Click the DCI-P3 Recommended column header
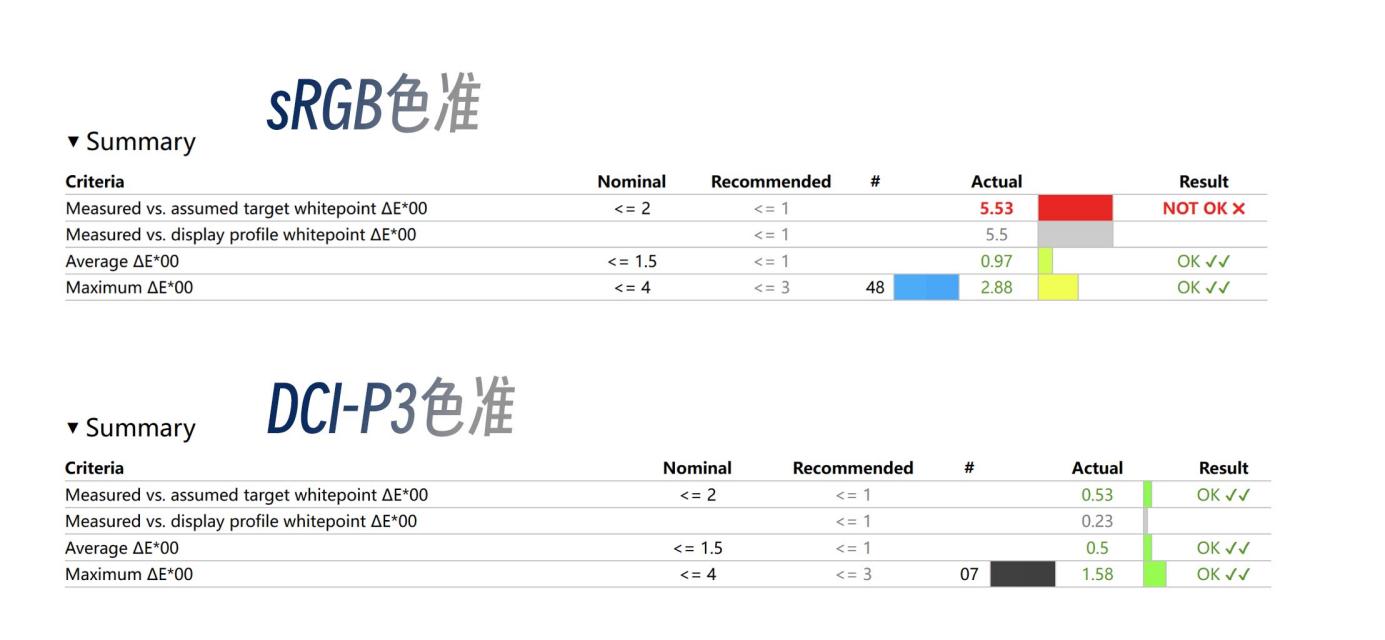This screenshot has height=640, width=1385. click(852, 468)
